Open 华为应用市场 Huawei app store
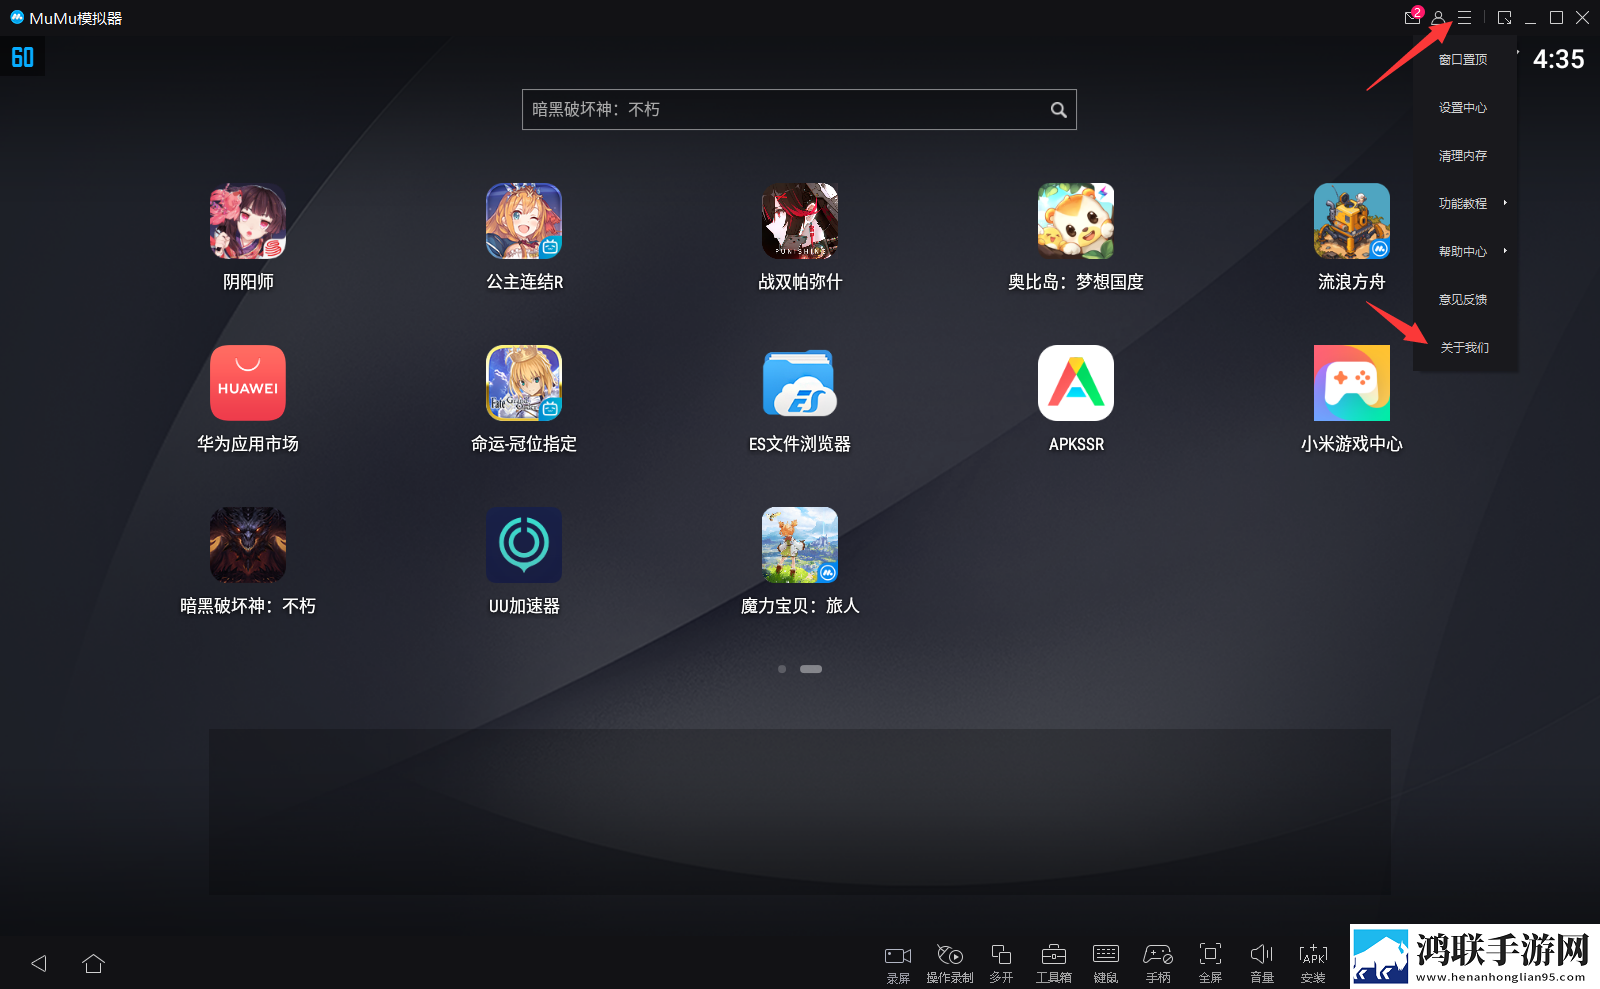This screenshot has width=1600, height=989. pos(248,383)
